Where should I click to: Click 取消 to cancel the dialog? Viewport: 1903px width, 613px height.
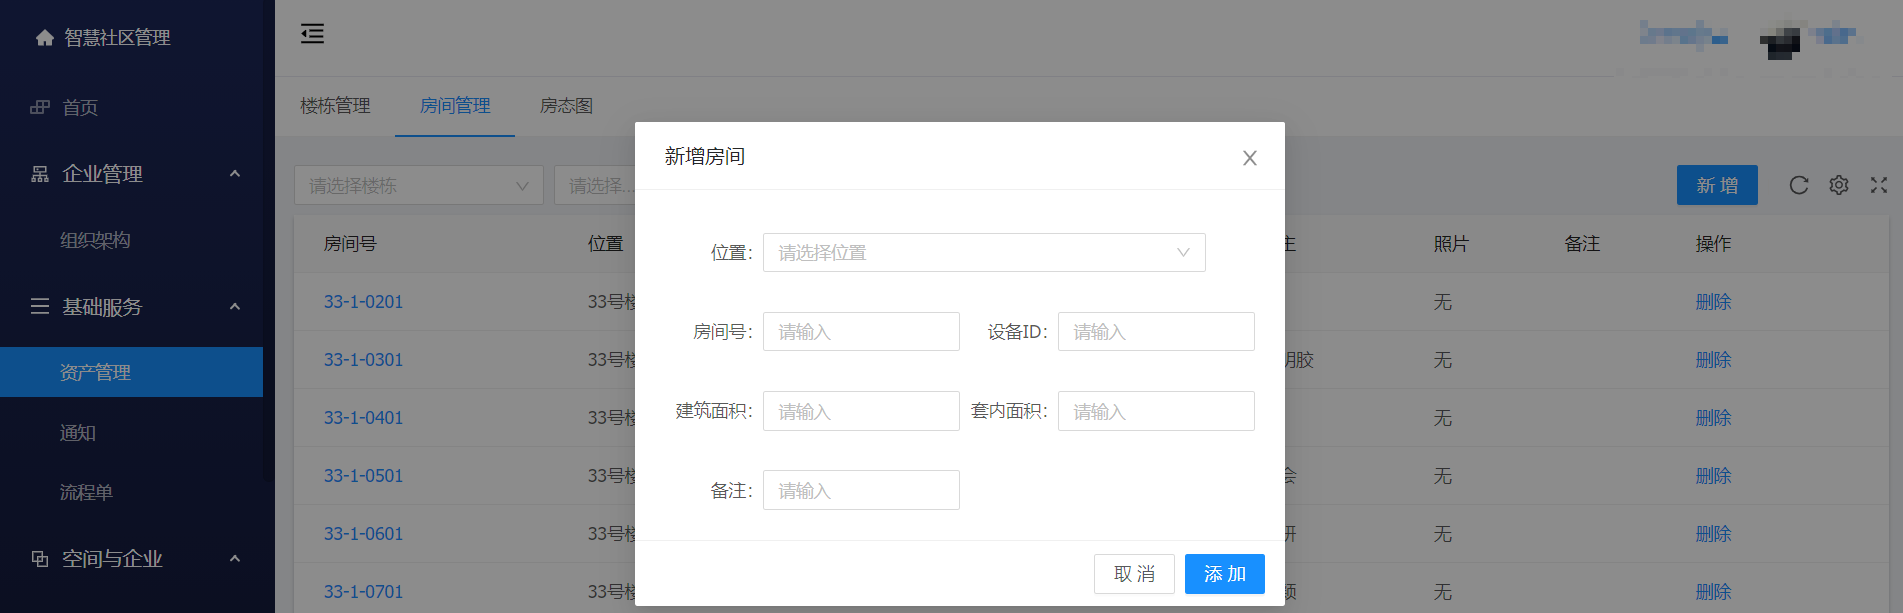click(1133, 574)
